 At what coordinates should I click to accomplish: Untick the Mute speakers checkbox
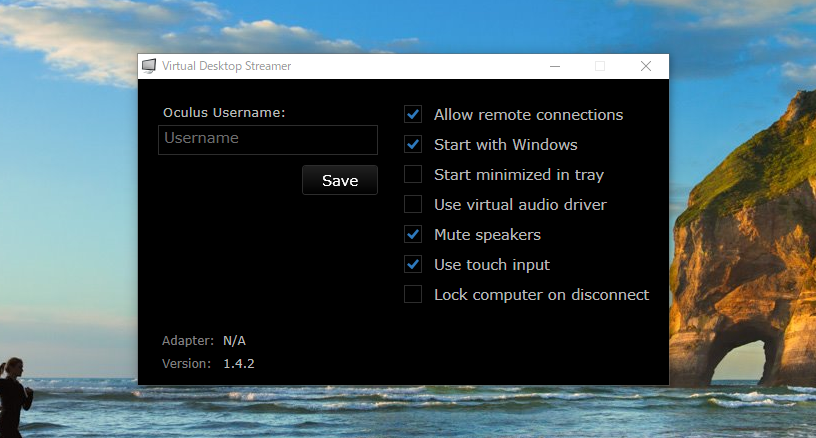point(413,235)
